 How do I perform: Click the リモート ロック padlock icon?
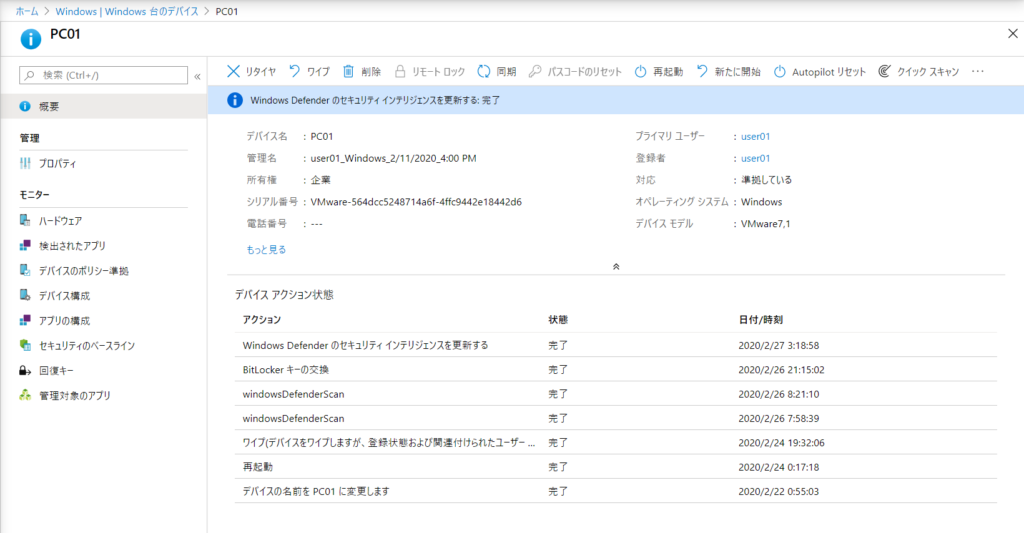[400, 71]
